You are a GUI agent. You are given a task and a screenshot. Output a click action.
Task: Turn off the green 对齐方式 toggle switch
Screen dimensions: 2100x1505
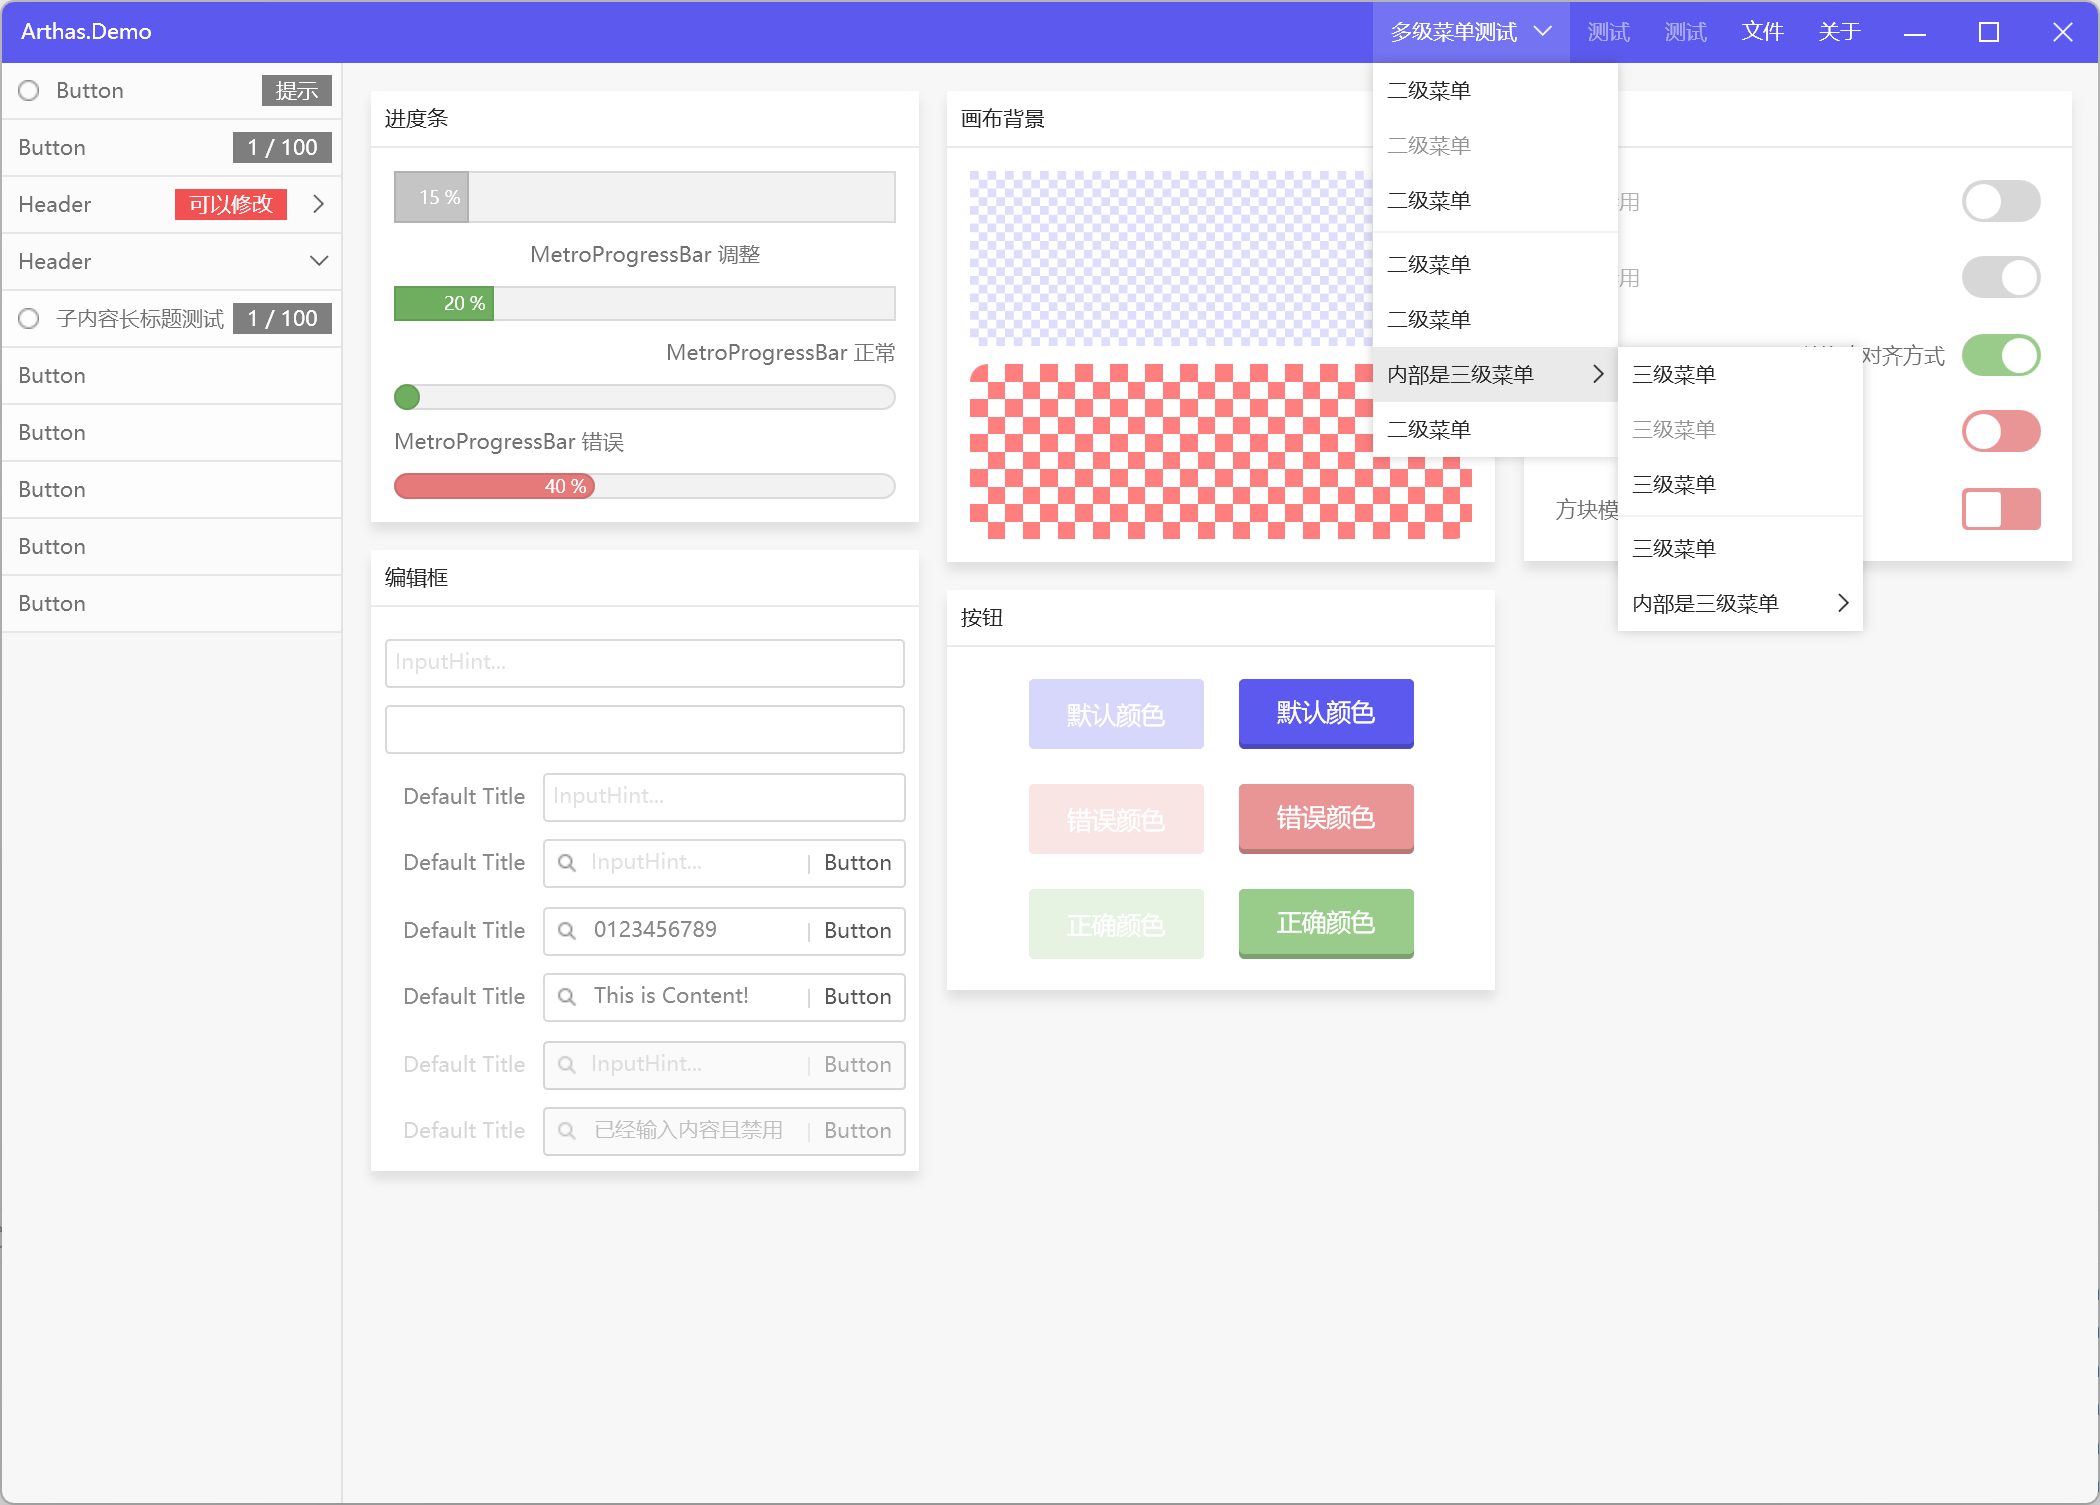[2000, 355]
